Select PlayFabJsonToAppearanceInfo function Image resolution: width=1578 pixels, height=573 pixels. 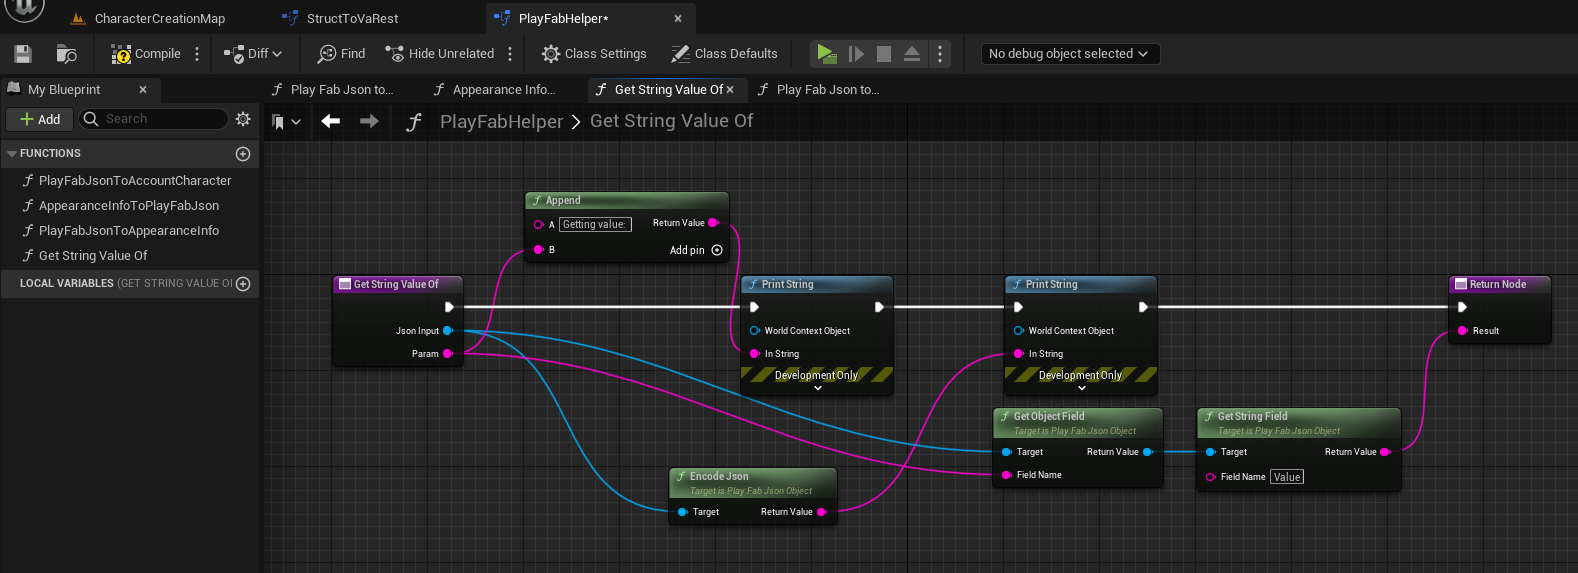[x=128, y=231]
